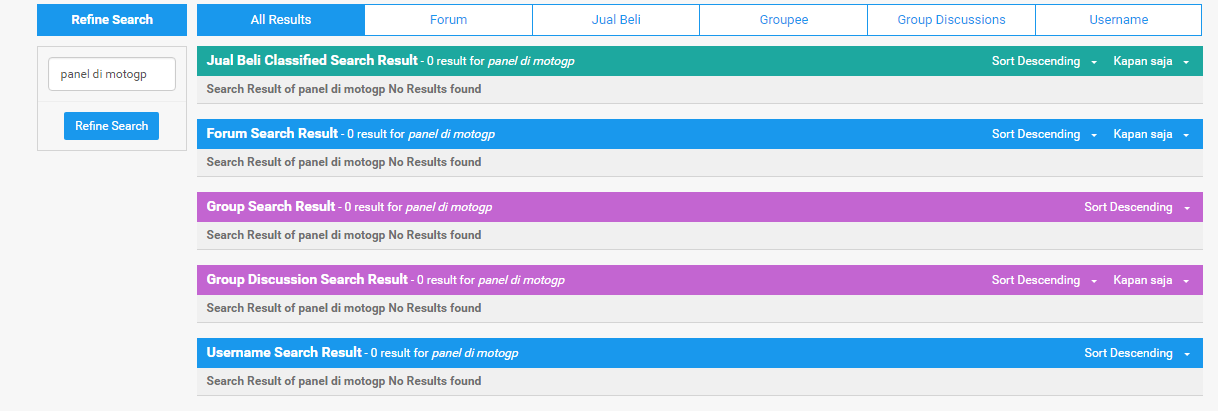The height and width of the screenshot is (411, 1218).
Task: Click No Results text under Forum Search Result
Action: [x=344, y=163]
